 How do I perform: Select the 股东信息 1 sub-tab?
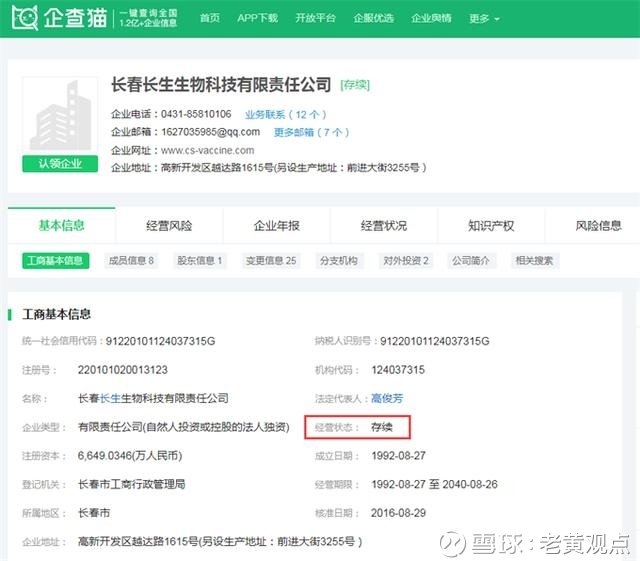click(x=199, y=260)
